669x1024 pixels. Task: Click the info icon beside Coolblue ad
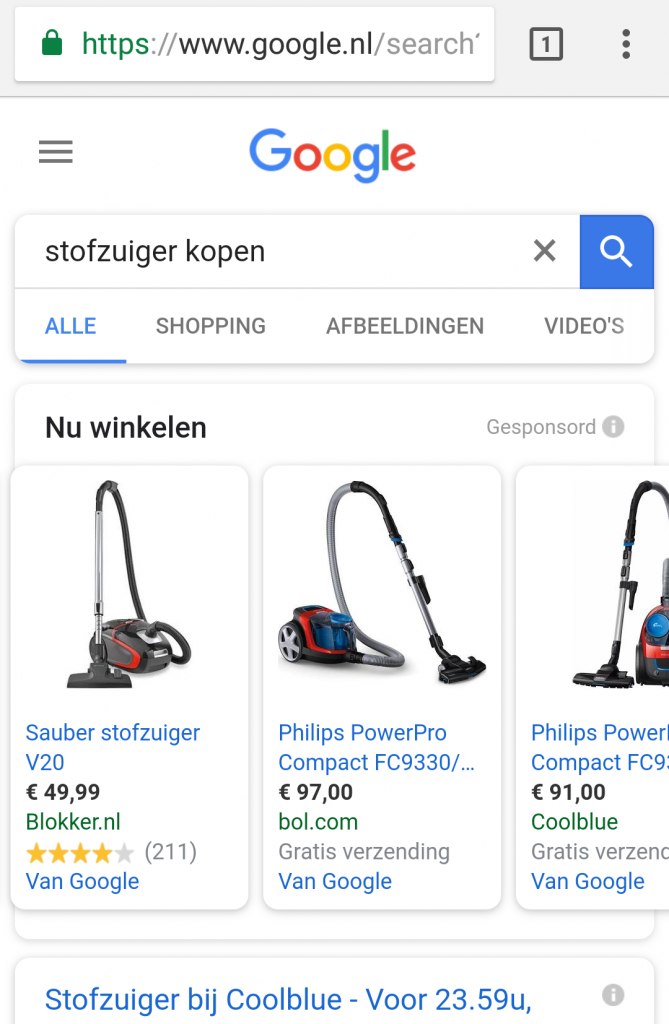613,995
